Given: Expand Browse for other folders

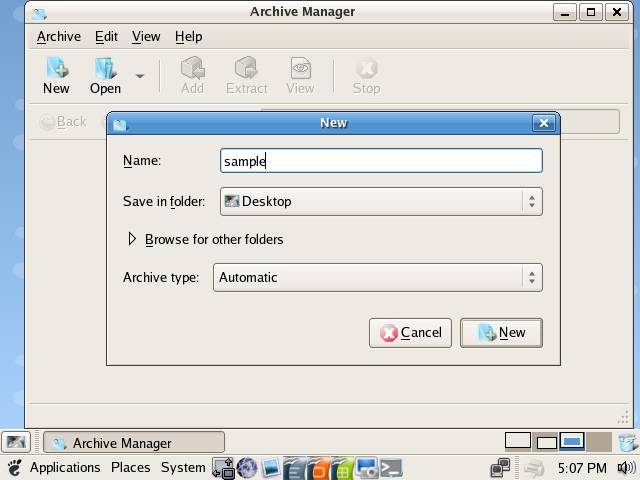Looking at the screenshot, I should pos(132,239).
